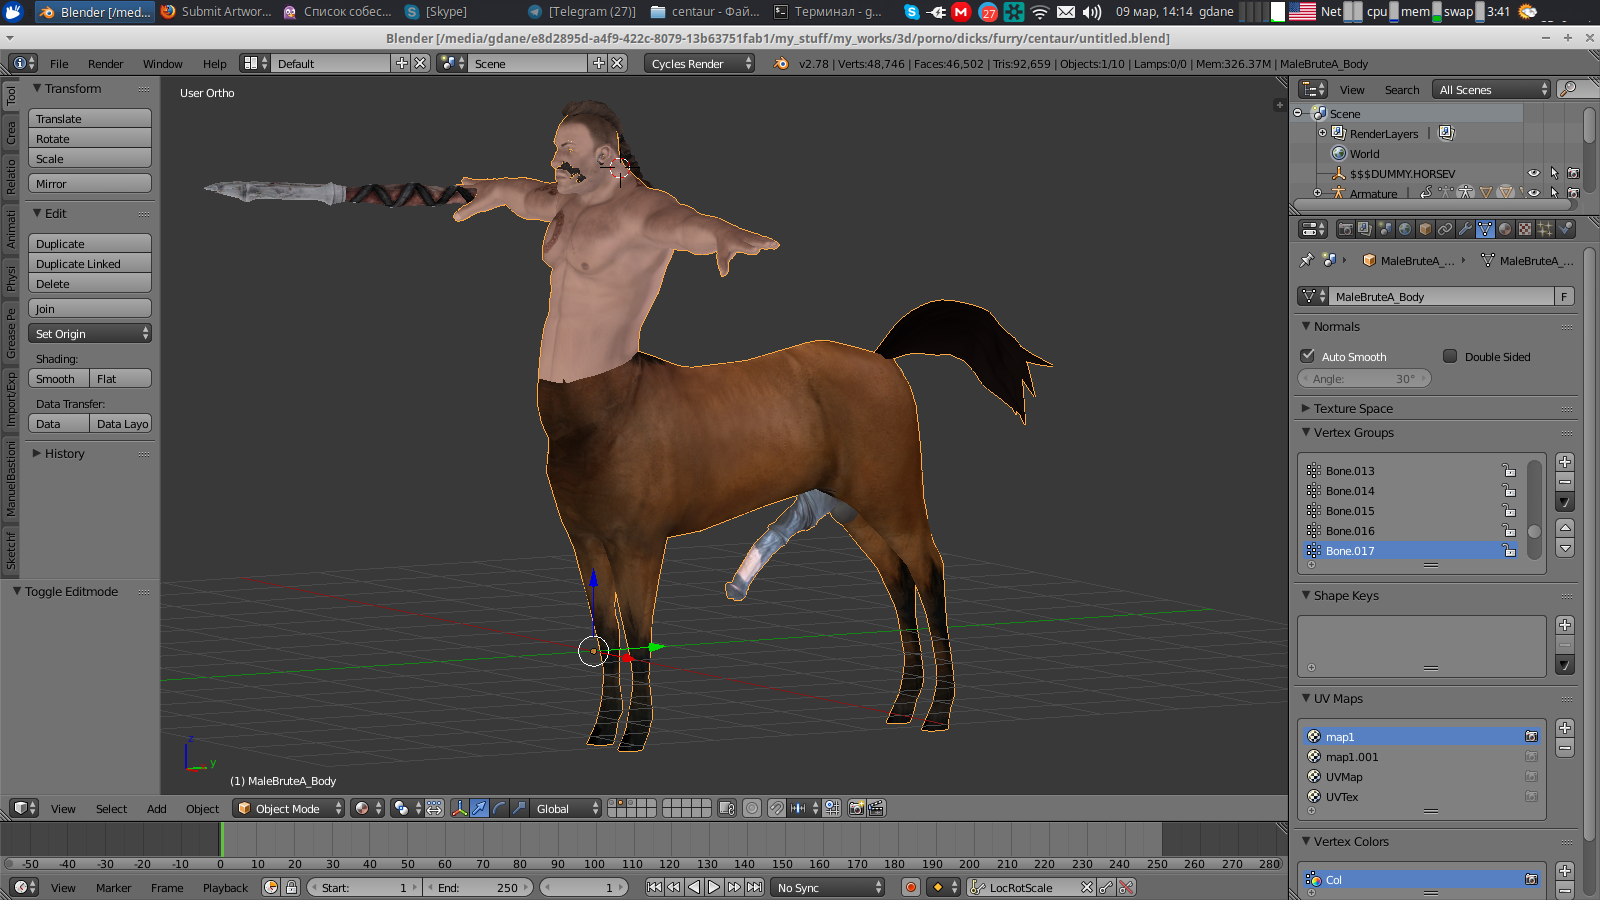The height and width of the screenshot is (900, 1600).
Task: Click the Auto Smooth Angle slider
Action: (1364, 378)
